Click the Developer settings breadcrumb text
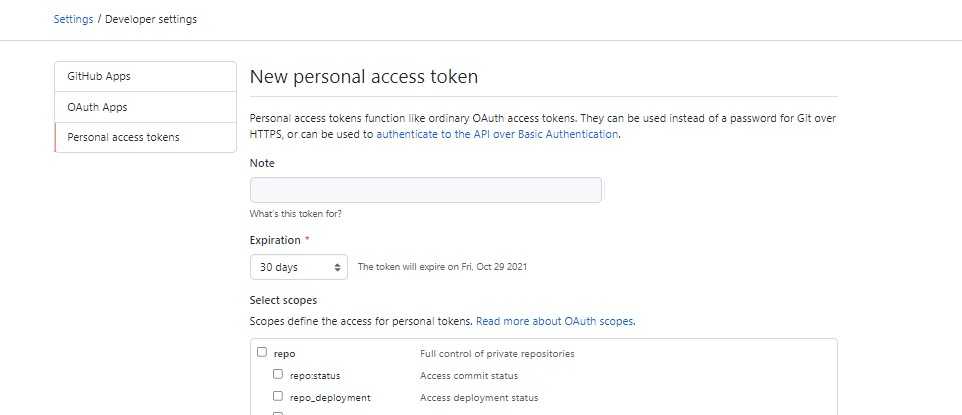 (x=151, y=19)
